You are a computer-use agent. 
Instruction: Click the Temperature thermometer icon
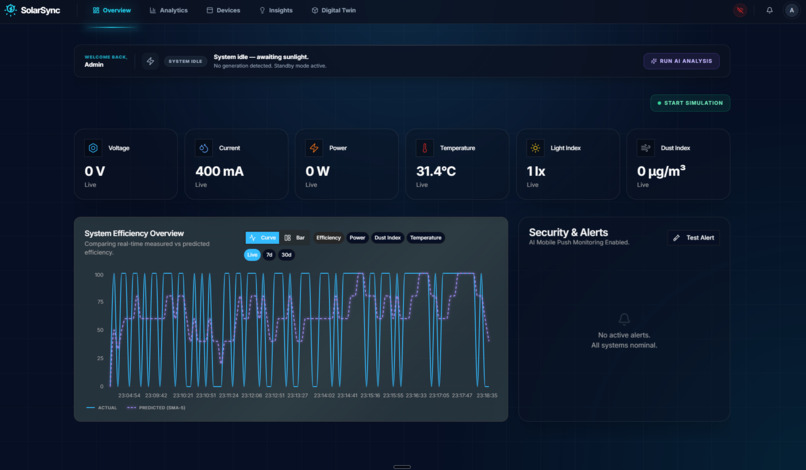[425, 148]
